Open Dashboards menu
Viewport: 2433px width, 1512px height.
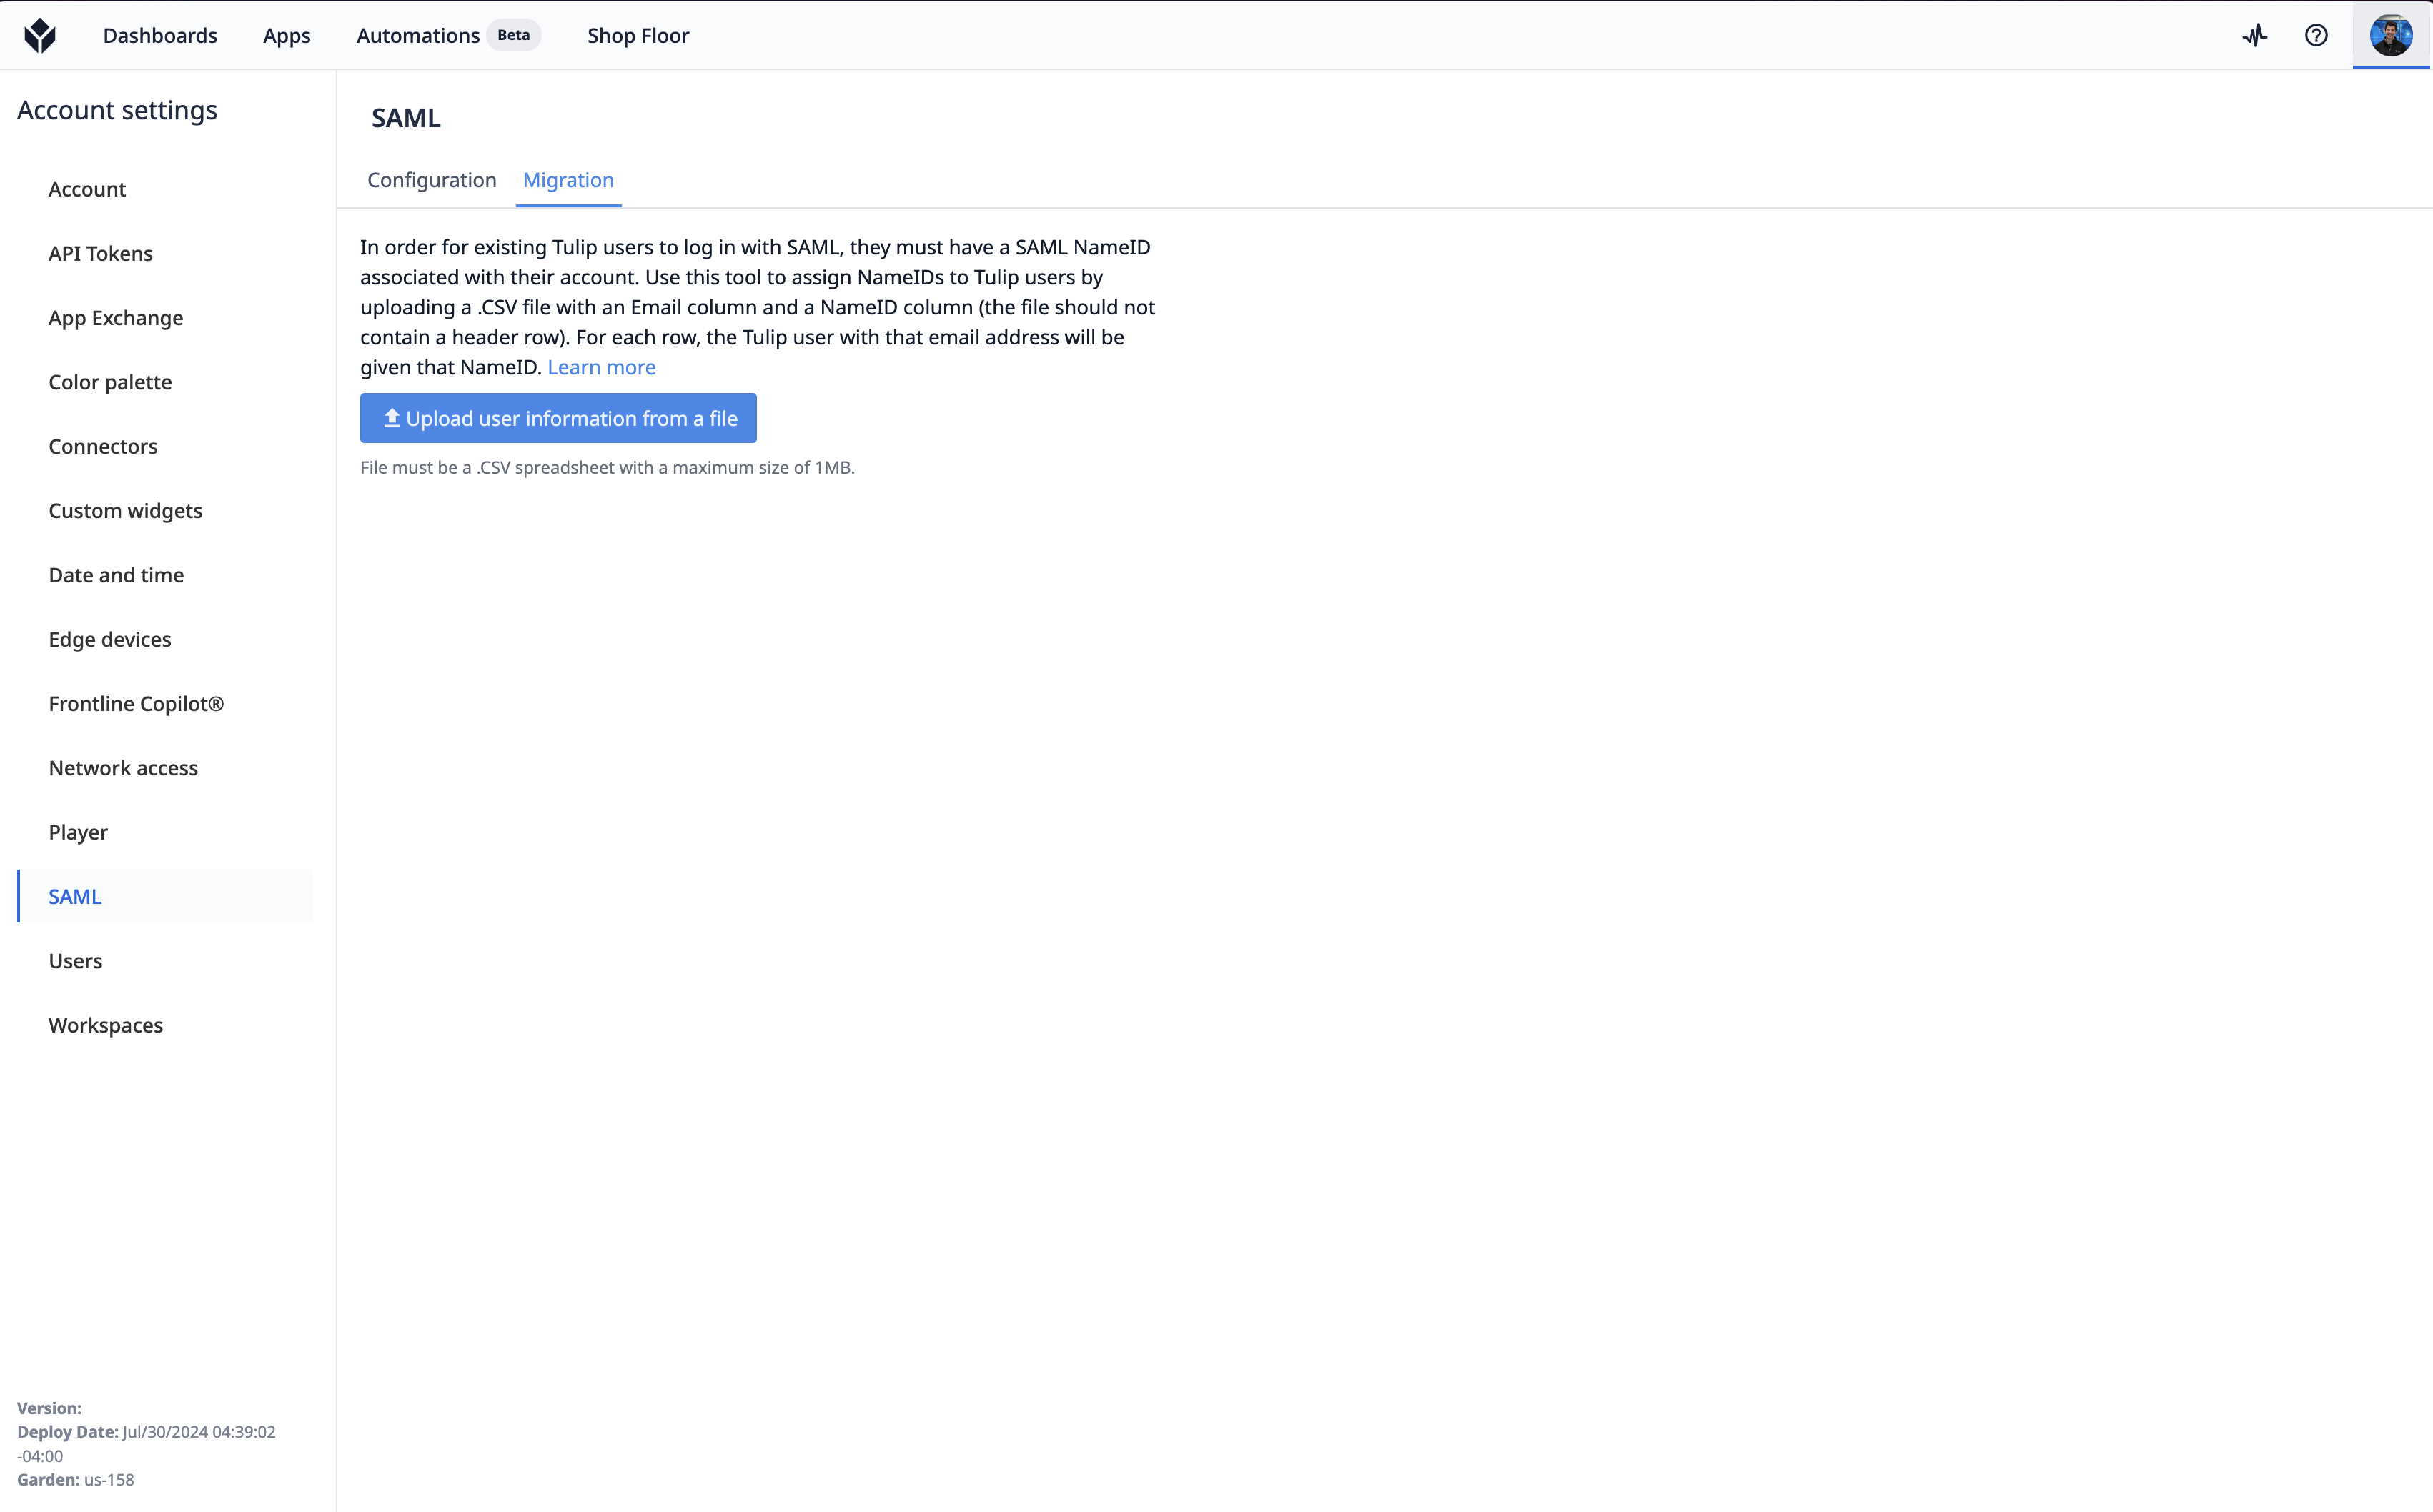click(160, 35)
